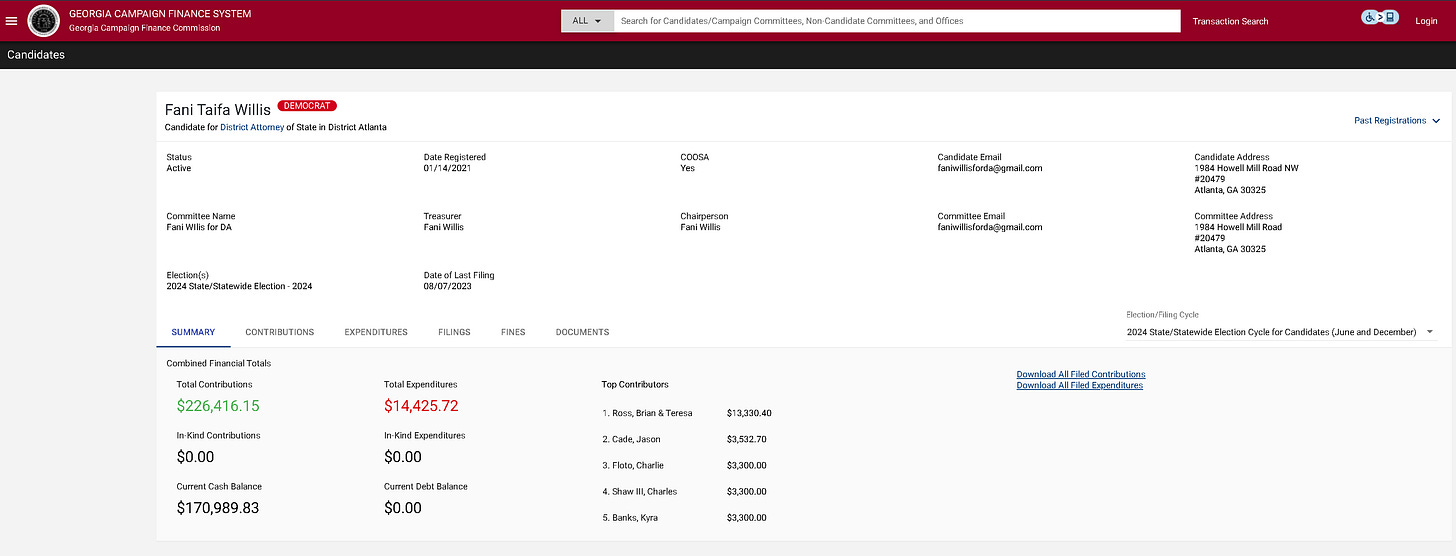Click the date registered 01/14/2021
Image resolution: width=1456 pixels, height=556 pixels.
point(447,168)
